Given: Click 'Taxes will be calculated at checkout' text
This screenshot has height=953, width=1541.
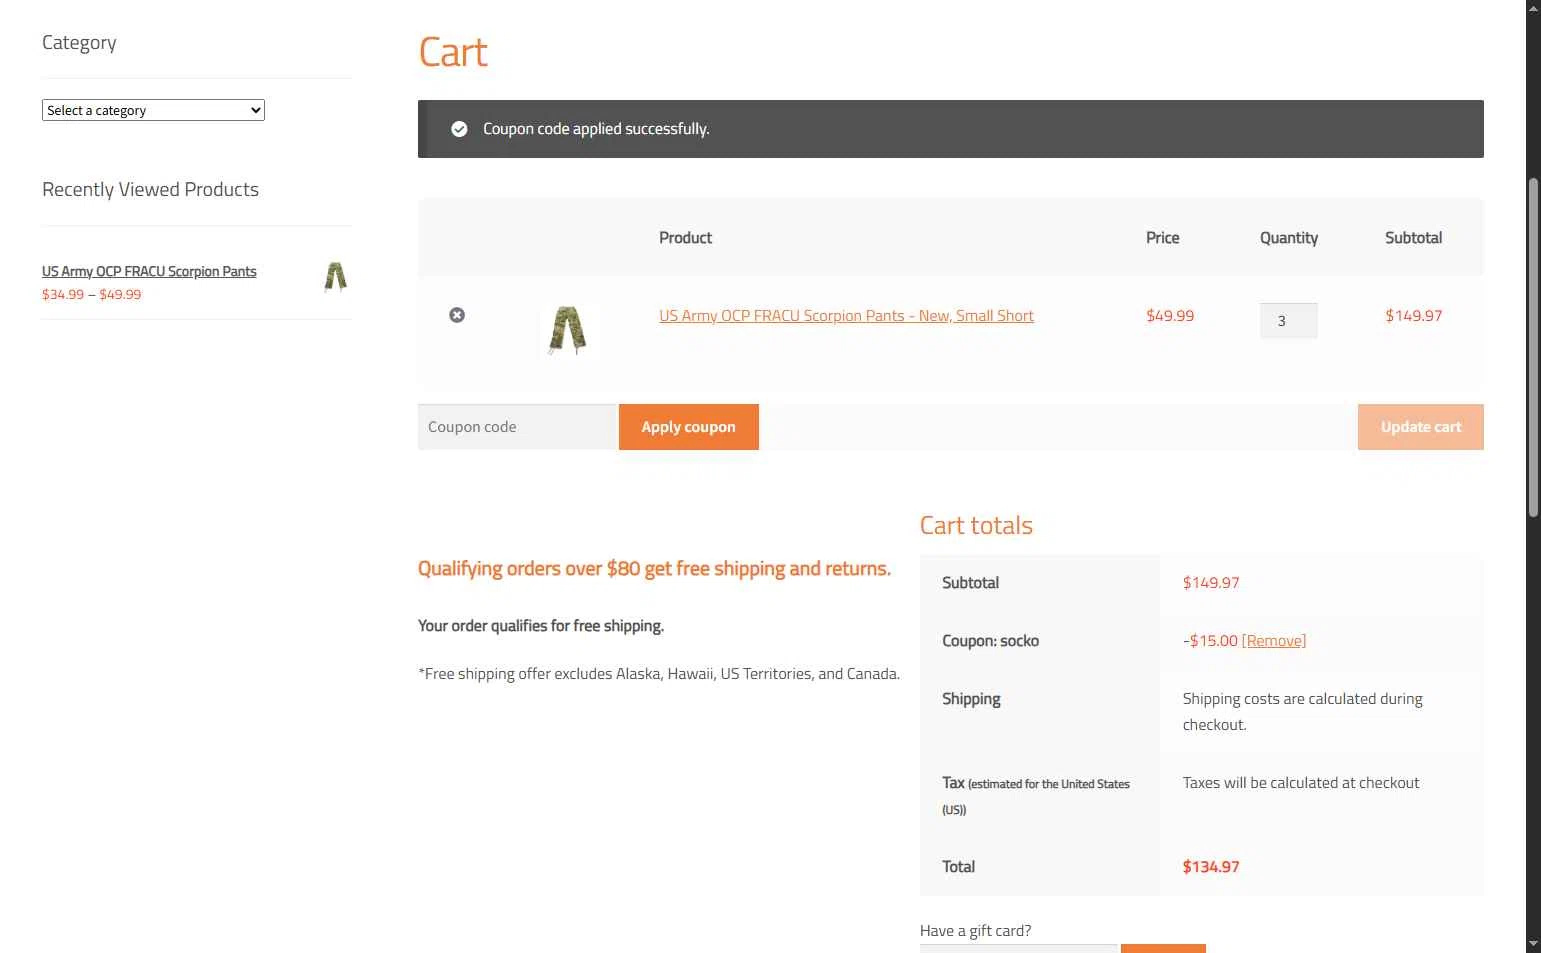Looking at the screenshot, I should [1301, 783].
